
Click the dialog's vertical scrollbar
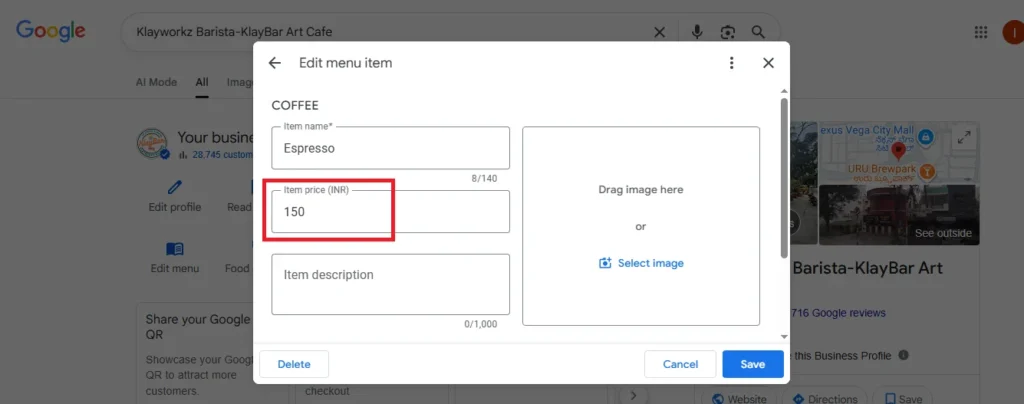pos(784,176)
